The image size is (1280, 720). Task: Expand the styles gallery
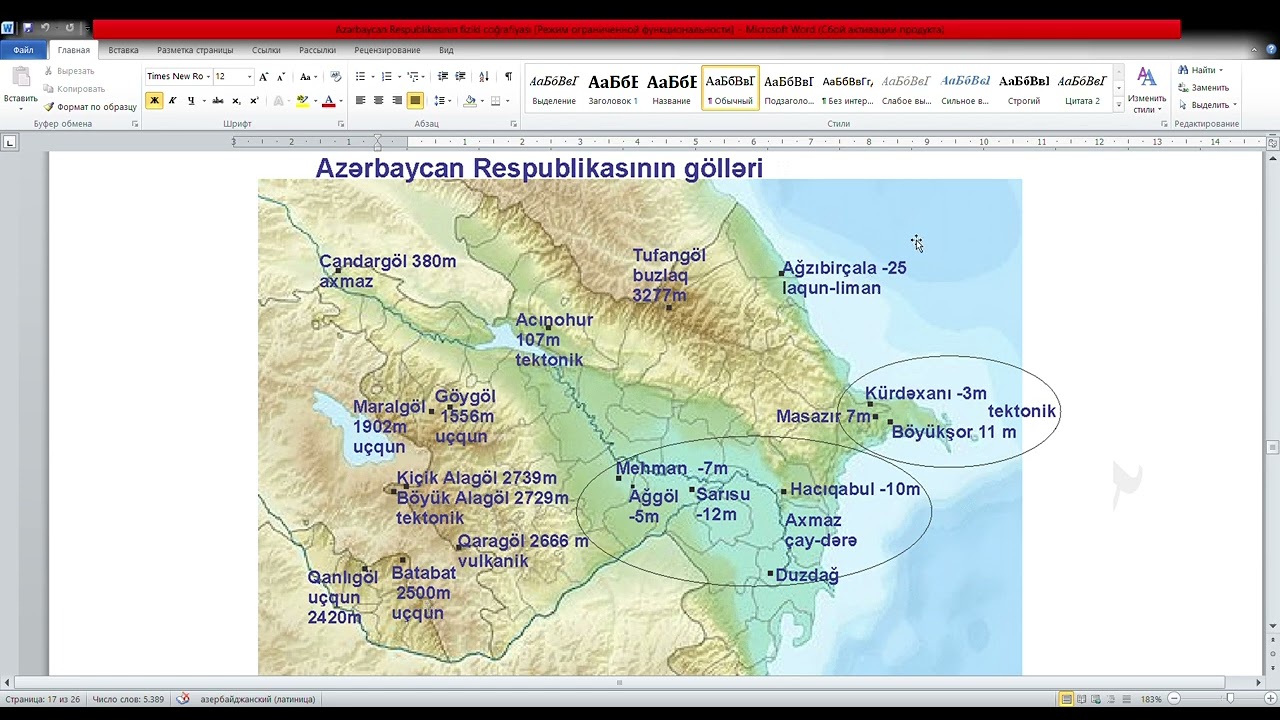click(x=1118, y=103)
